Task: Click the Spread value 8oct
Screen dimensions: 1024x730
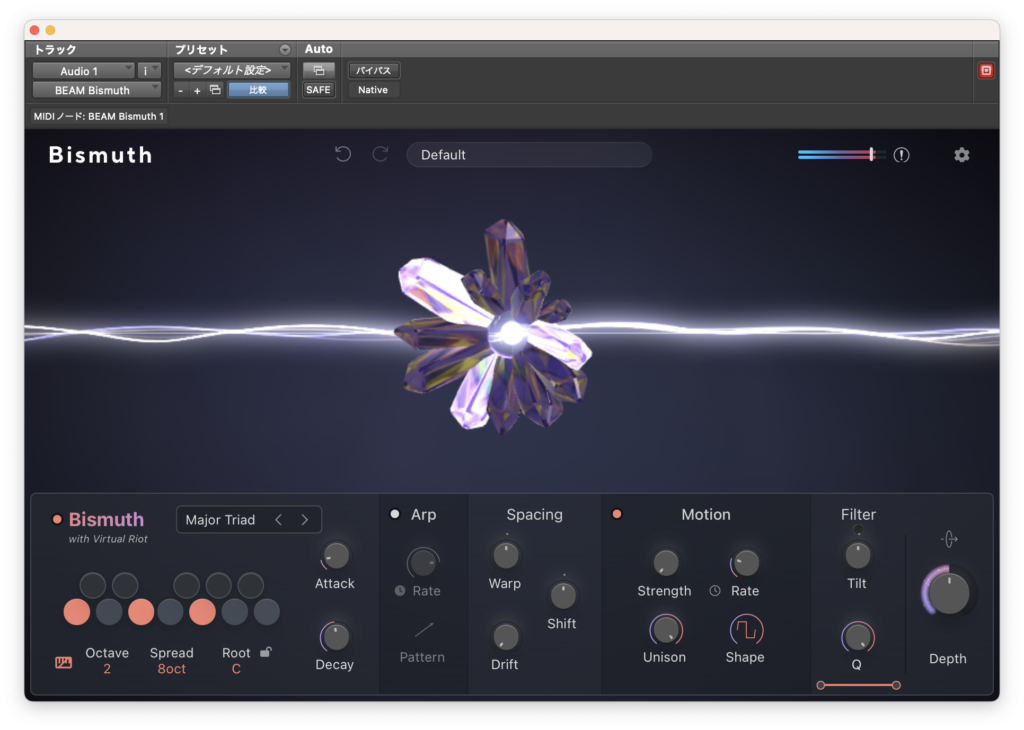Action: point(172,669)
